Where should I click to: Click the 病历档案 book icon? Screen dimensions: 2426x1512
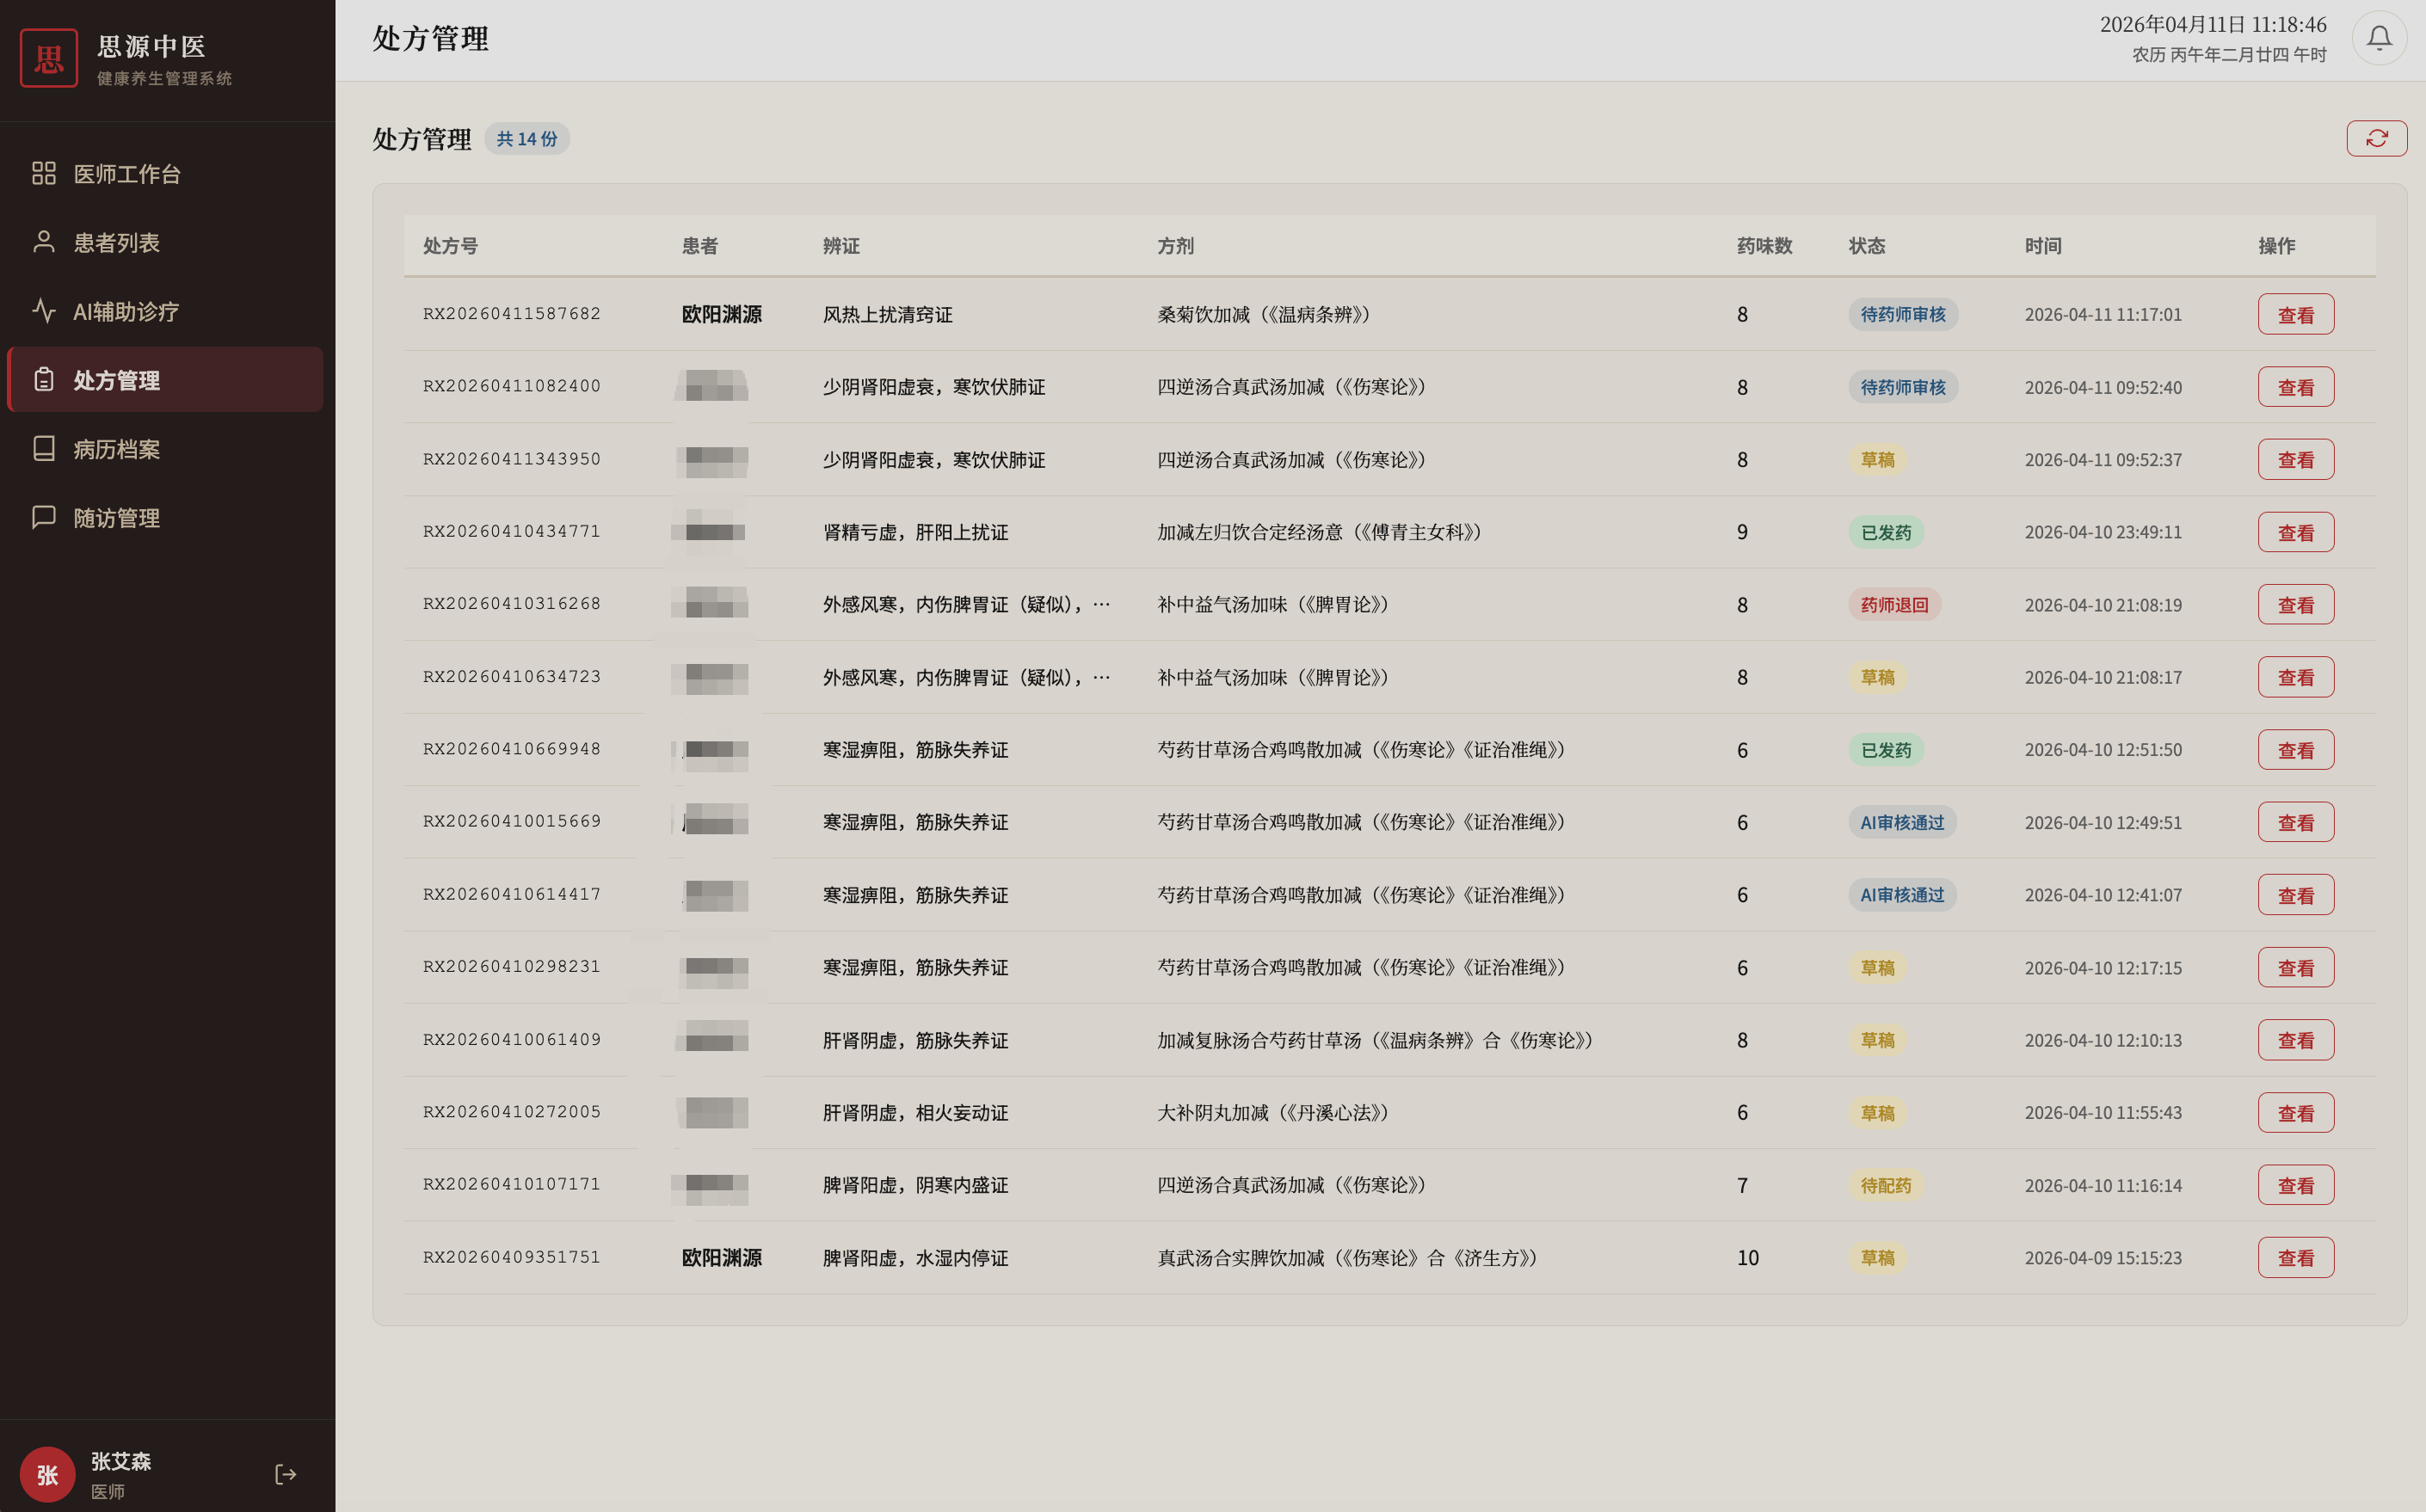coord(43,448)
